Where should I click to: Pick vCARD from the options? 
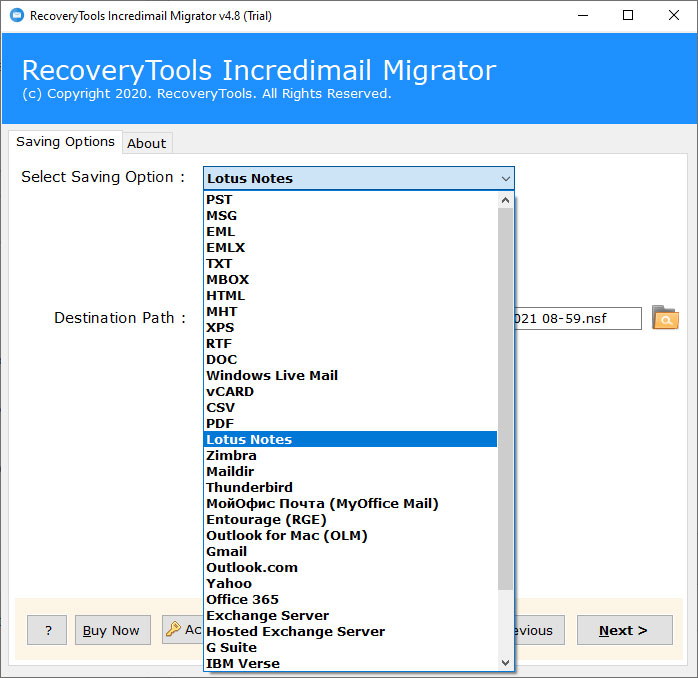pyautogui.click(x=350, y=392)
